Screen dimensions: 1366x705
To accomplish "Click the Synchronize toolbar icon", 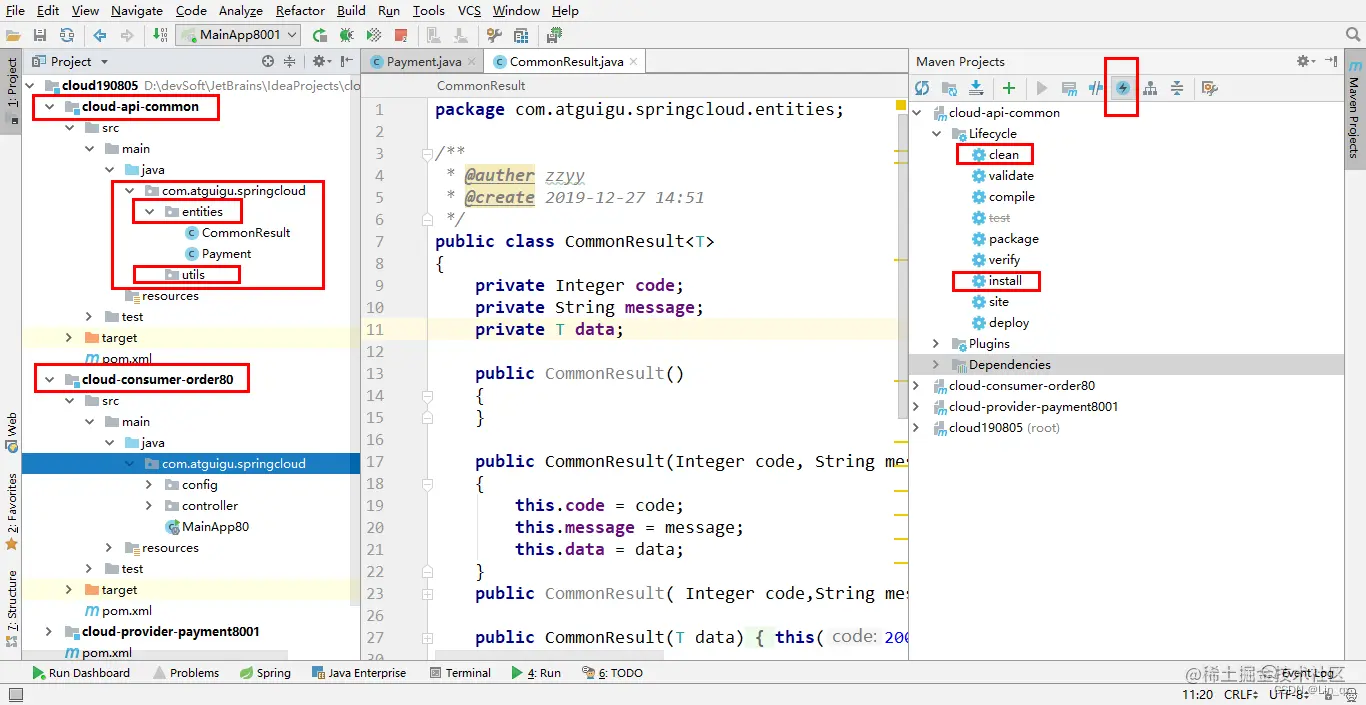I will coord(67,35).
